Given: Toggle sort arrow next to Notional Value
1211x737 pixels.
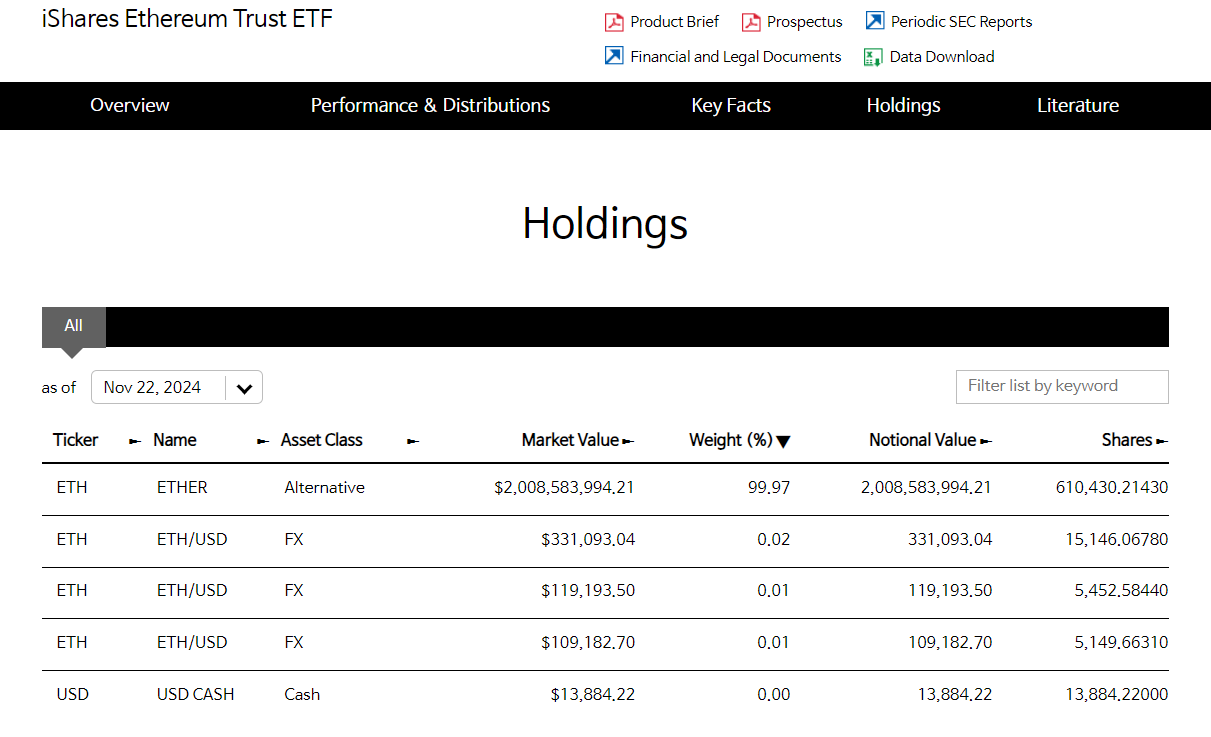Looking at the screenshot, I should (986, 441).
